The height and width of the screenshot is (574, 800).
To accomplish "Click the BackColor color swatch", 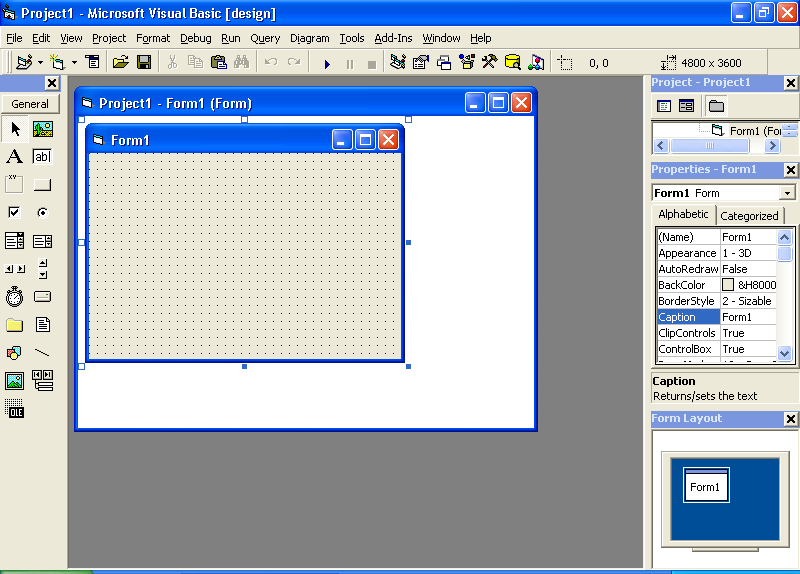I will pyautogui.click(x=728, y=285).
